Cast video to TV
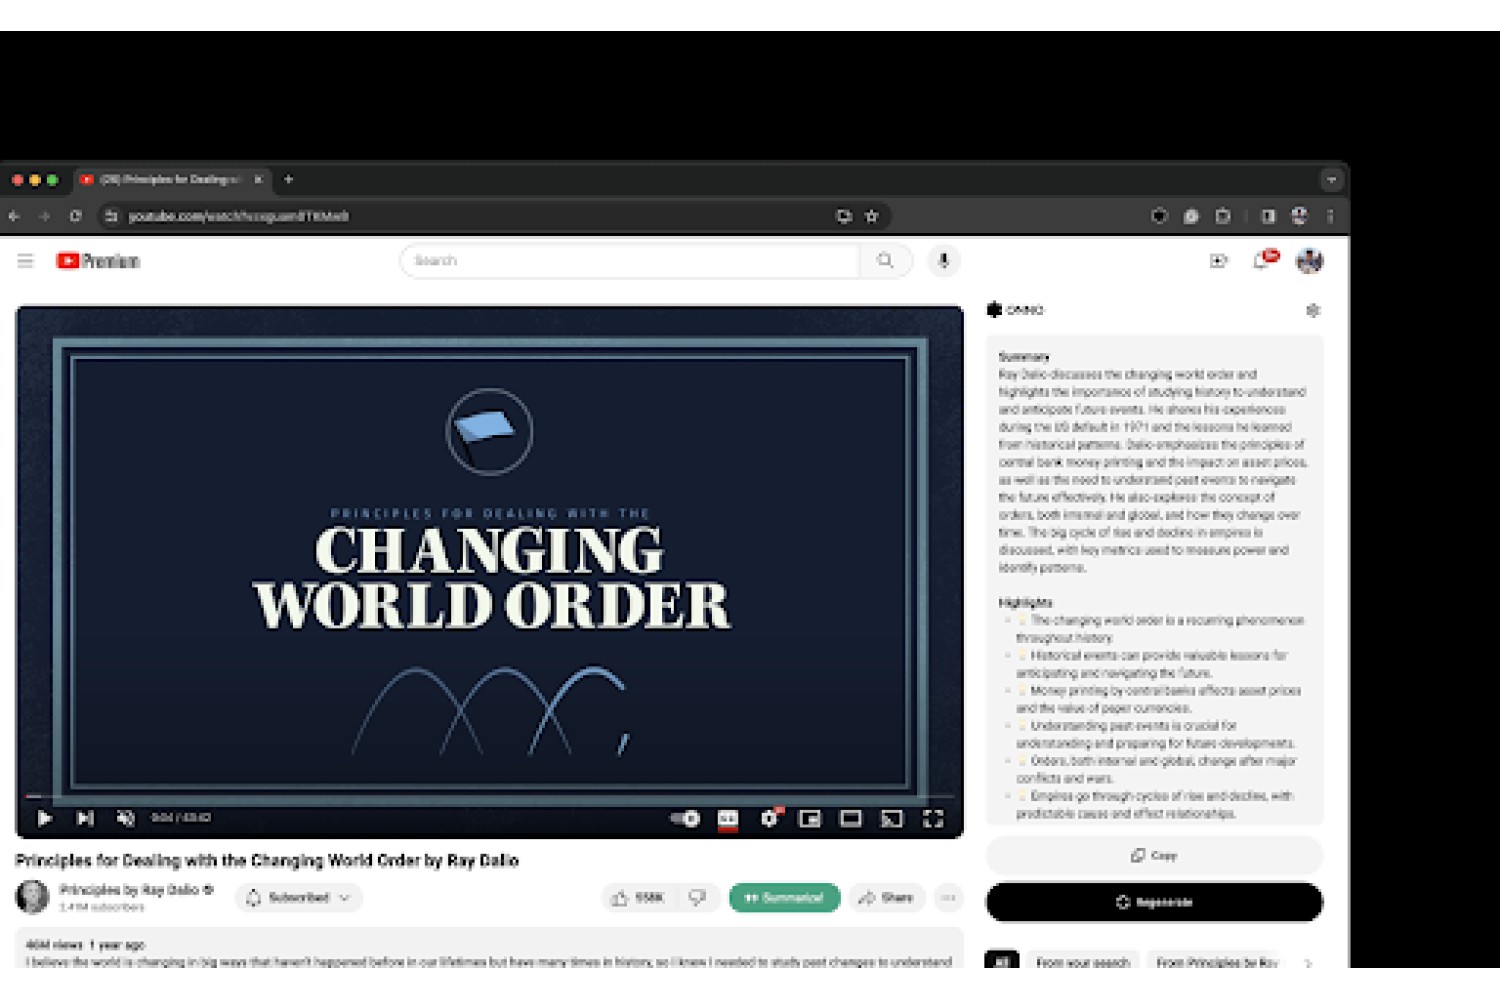The height and width of the screenshot is (1000, 1500). (891, 819)
